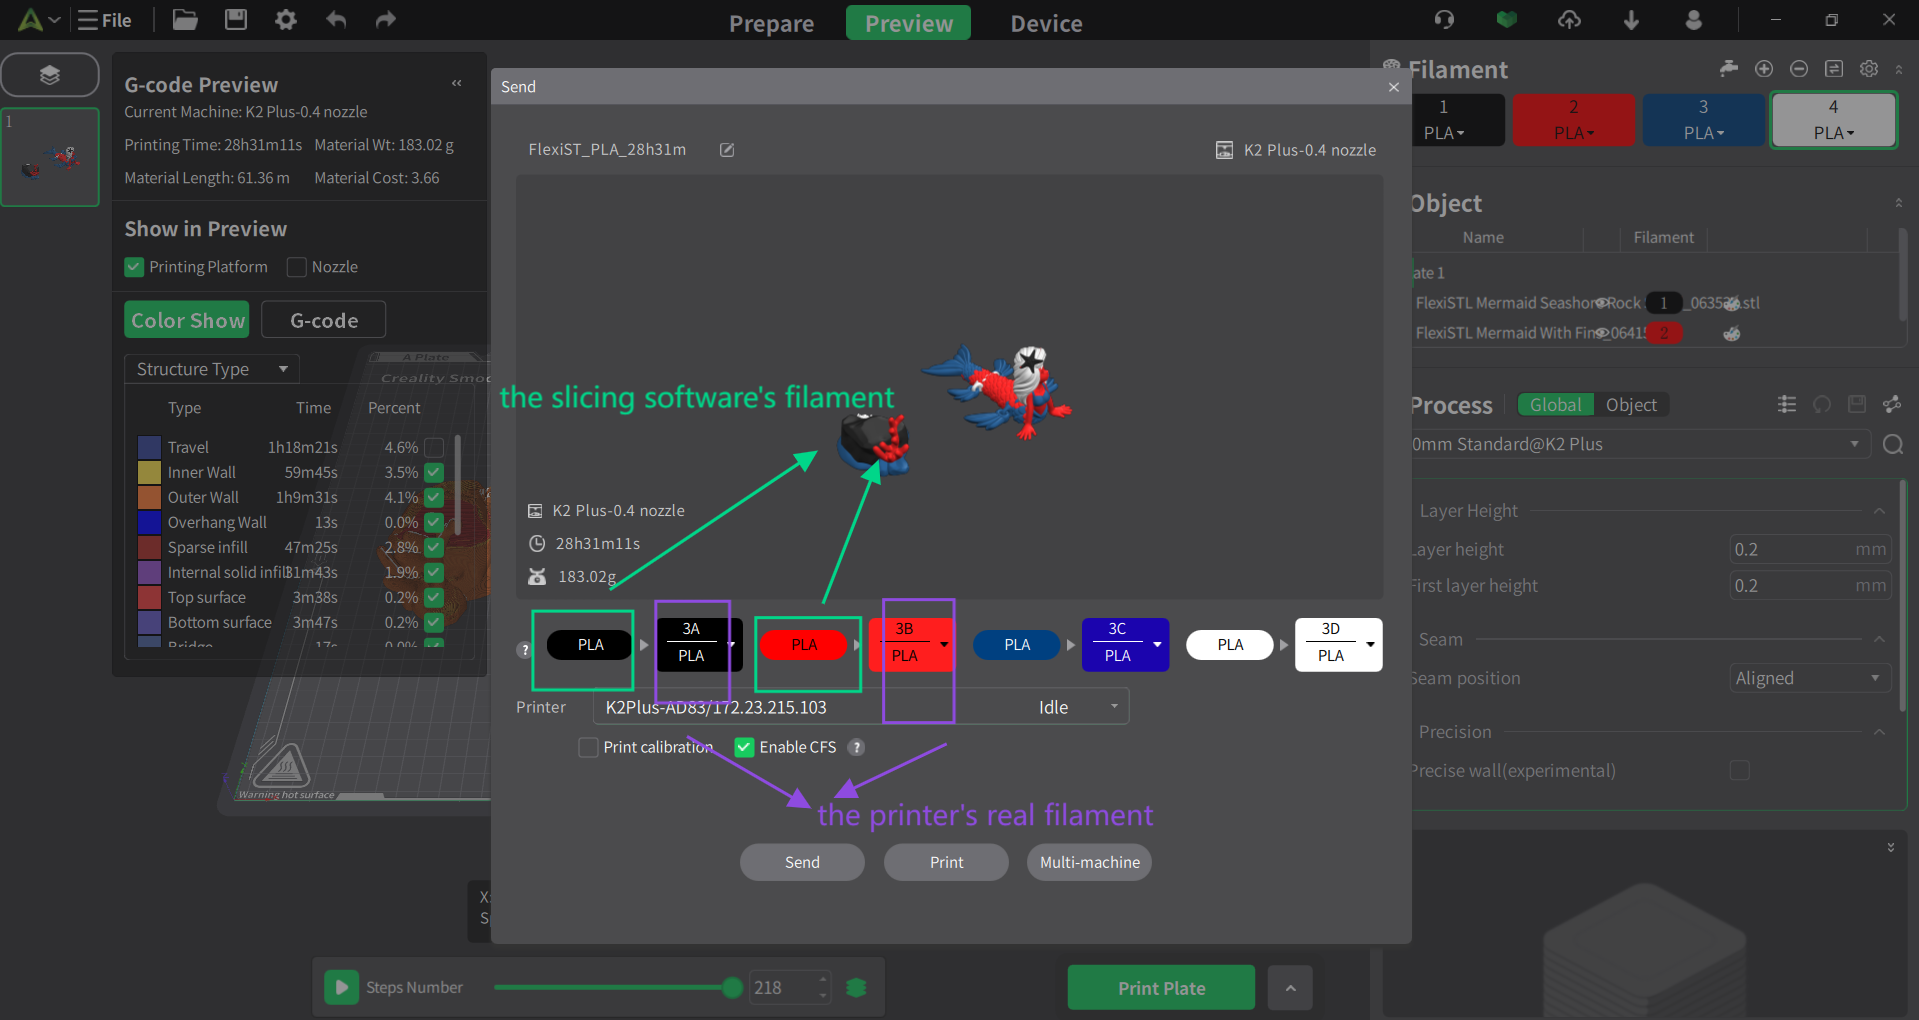Viewport: 1919px width, 1020px height.
Task: Select filament 2 red PLA swatch
Action: [1574, 120]
